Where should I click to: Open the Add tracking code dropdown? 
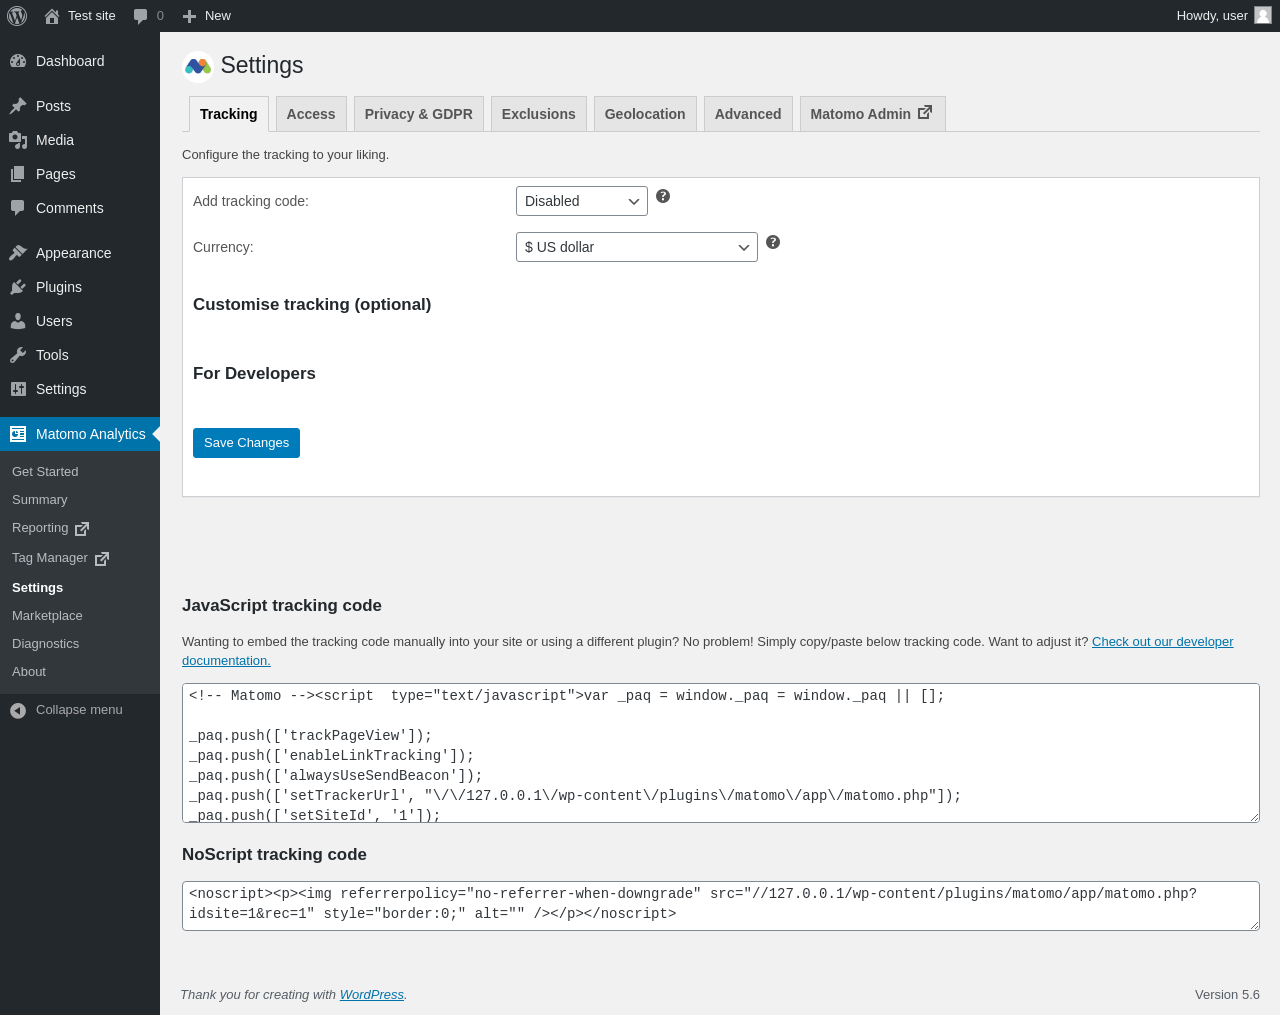pyautogui.click(x=581, y=201)
